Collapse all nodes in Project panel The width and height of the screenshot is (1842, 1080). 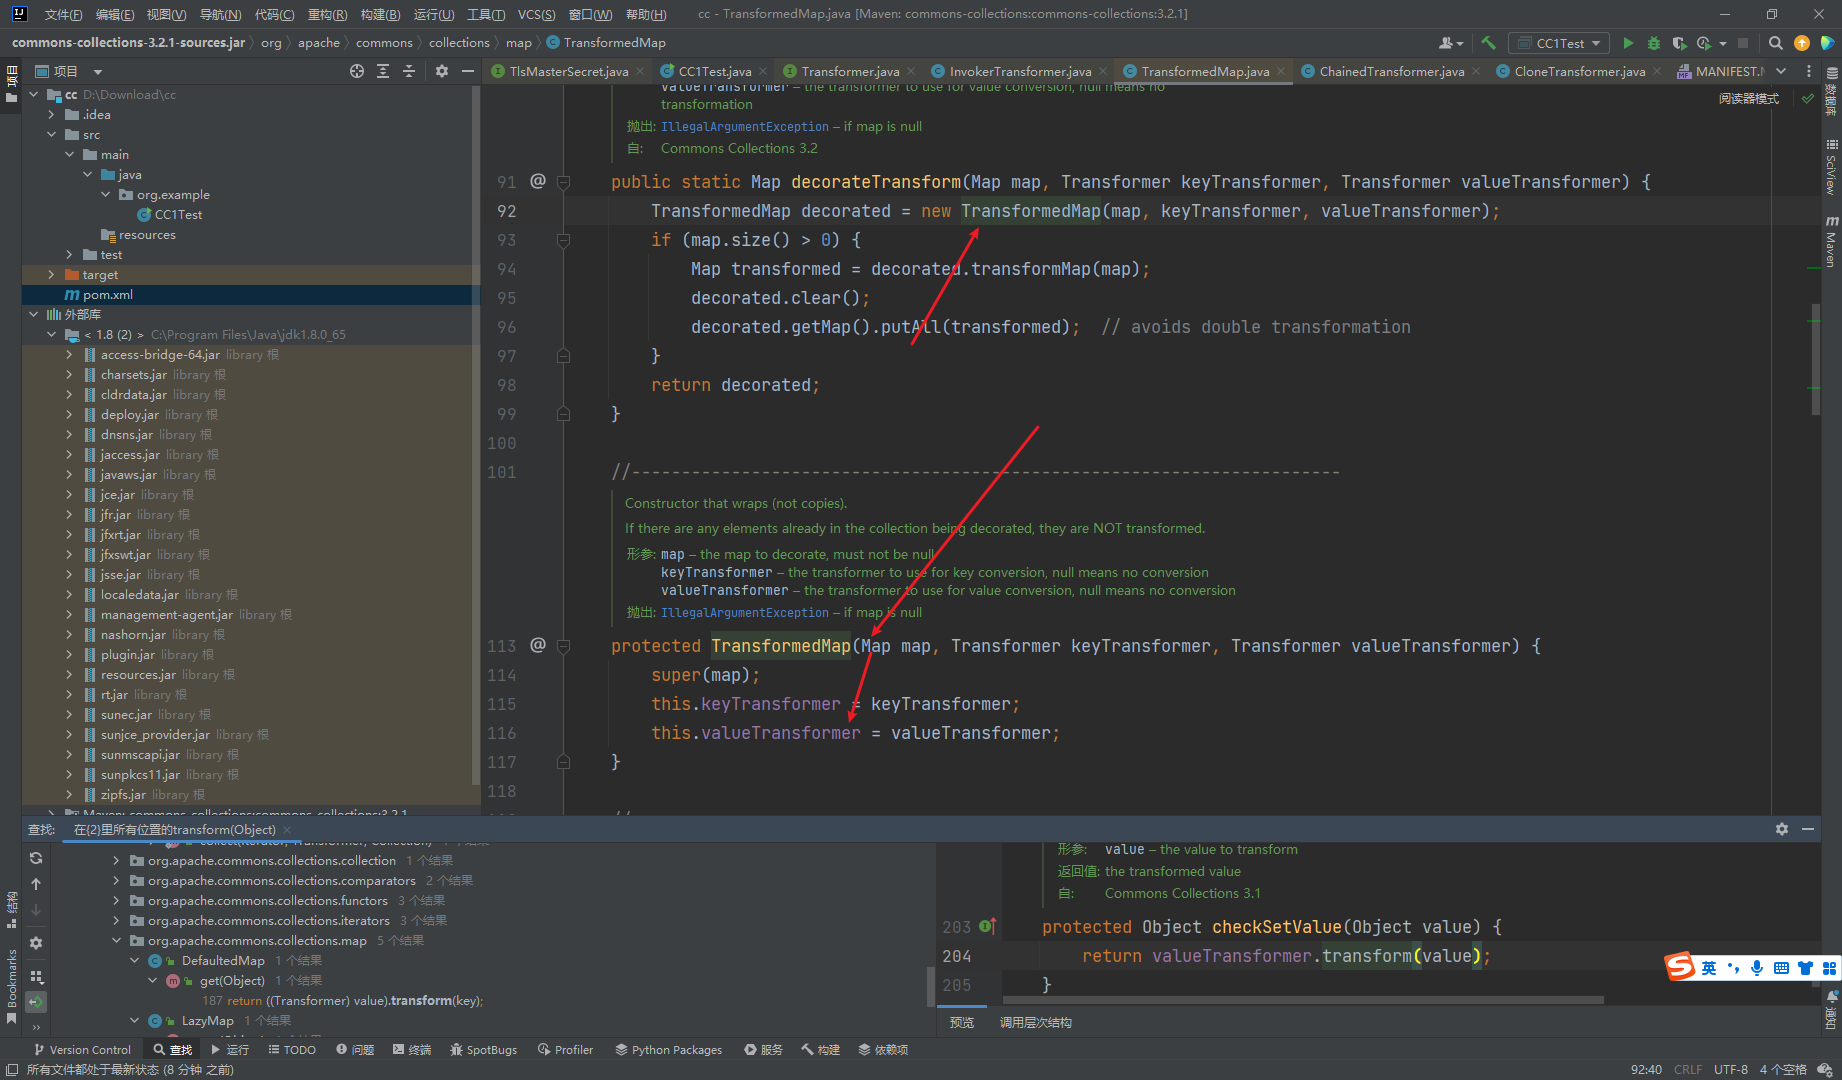click(x=409, y=71)
